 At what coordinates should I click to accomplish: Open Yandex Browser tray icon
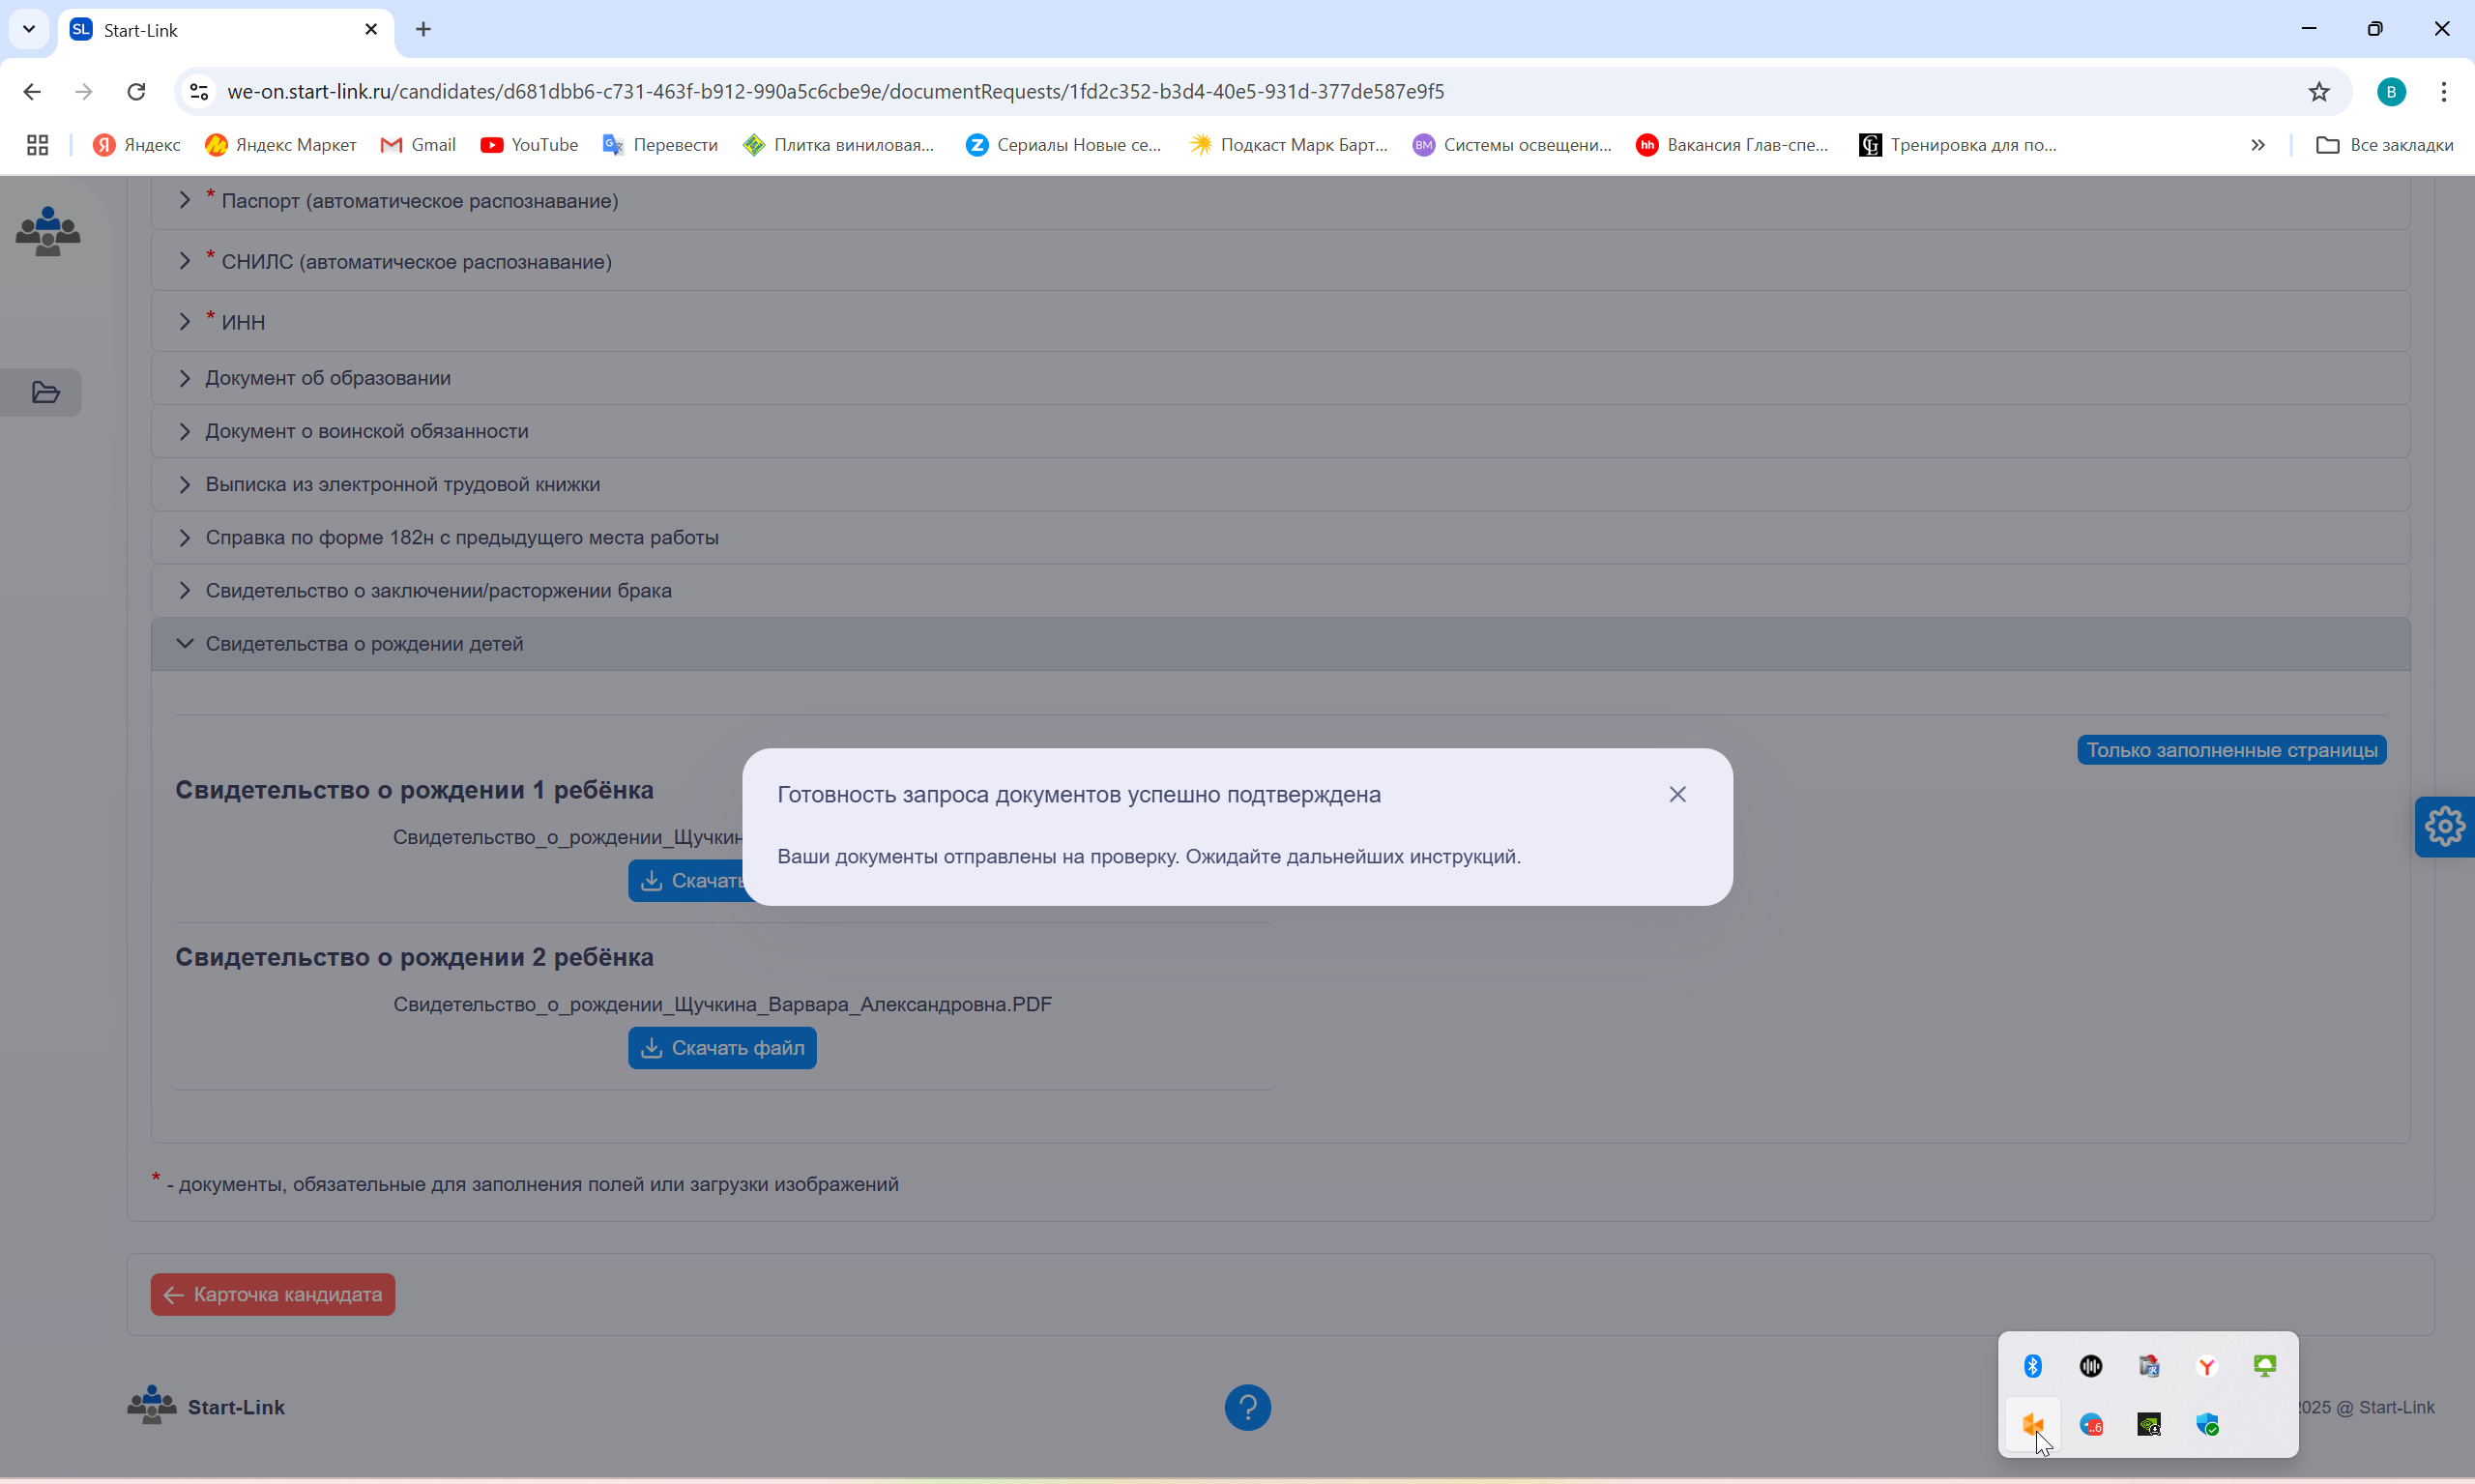(2206, 1365)
